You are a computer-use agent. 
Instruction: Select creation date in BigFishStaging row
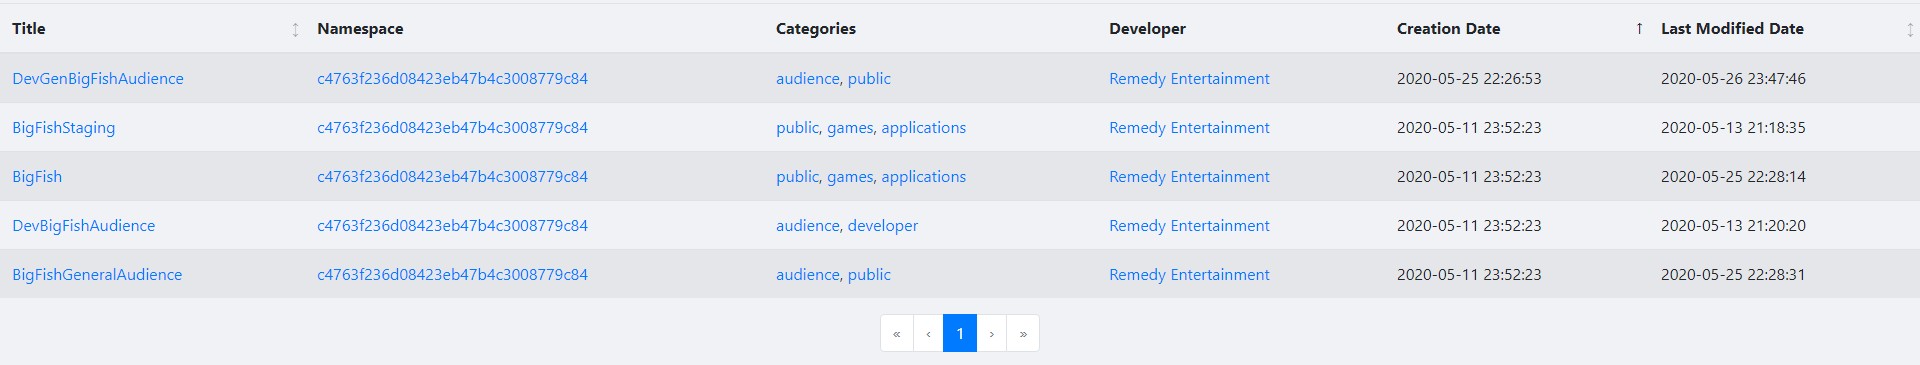point(1469,127)
